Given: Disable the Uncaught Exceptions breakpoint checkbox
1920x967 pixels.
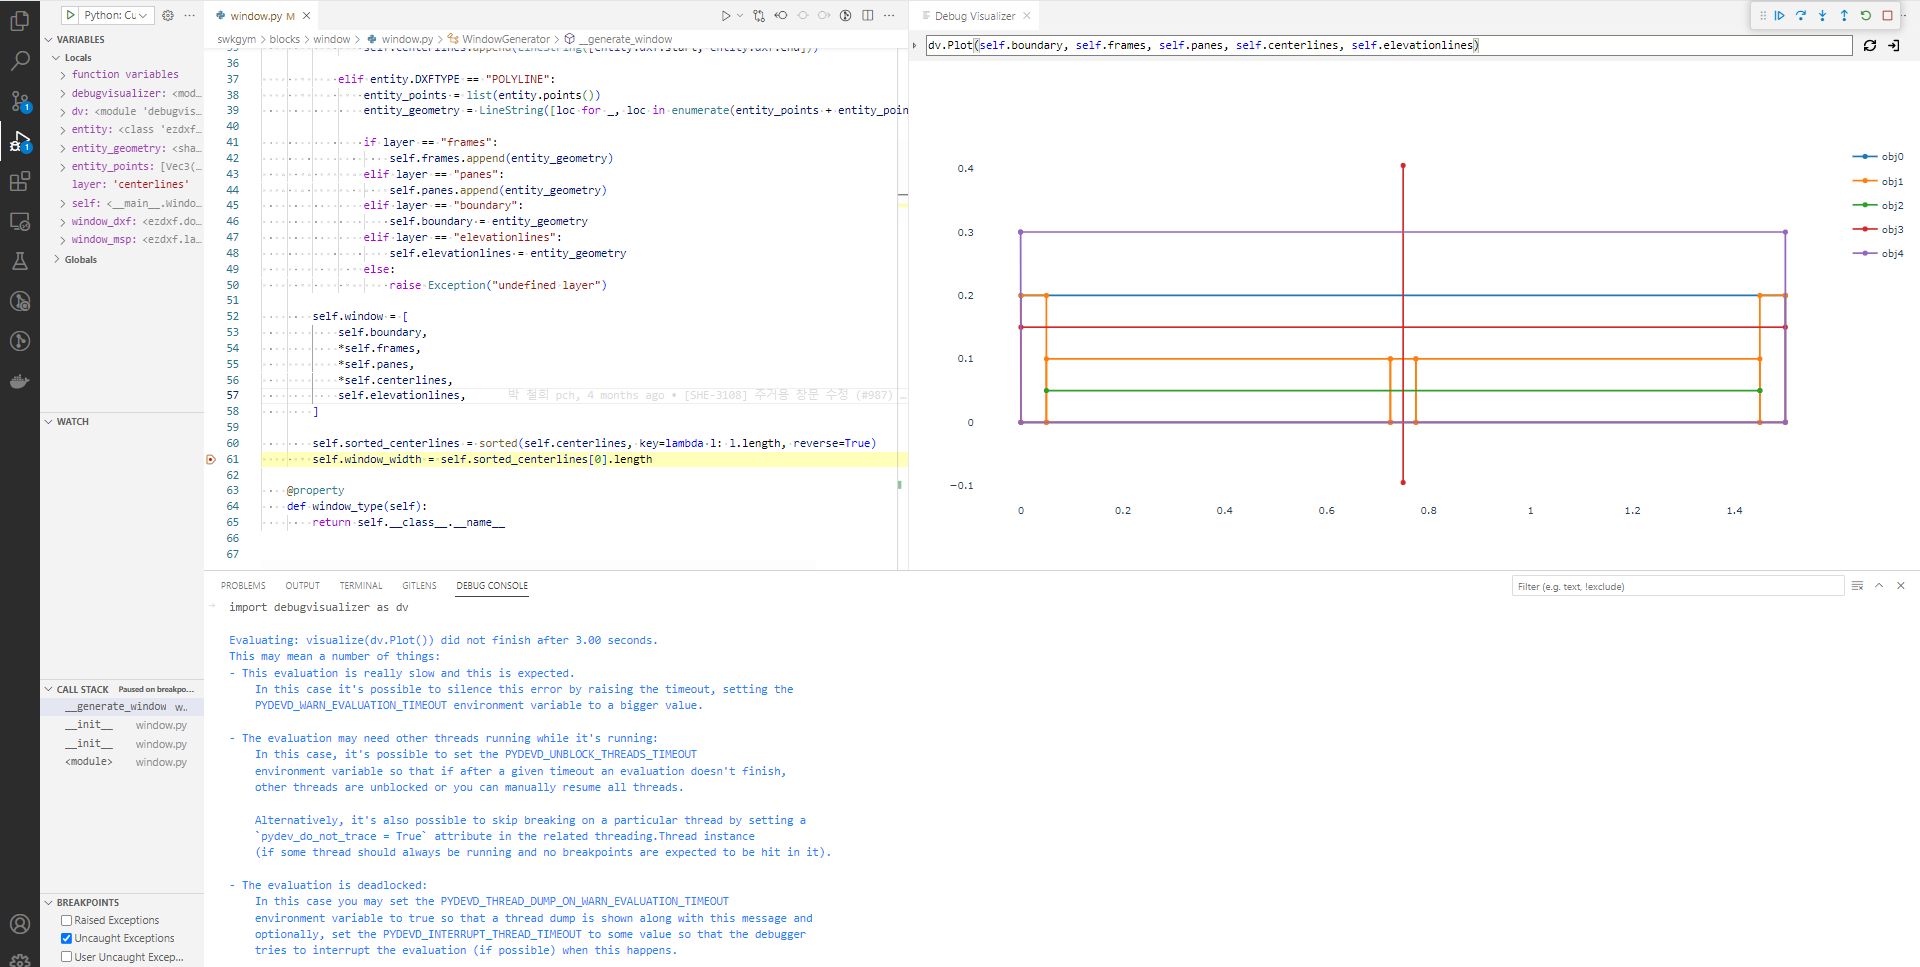Looking at the screenshot, I should (66, 938).
